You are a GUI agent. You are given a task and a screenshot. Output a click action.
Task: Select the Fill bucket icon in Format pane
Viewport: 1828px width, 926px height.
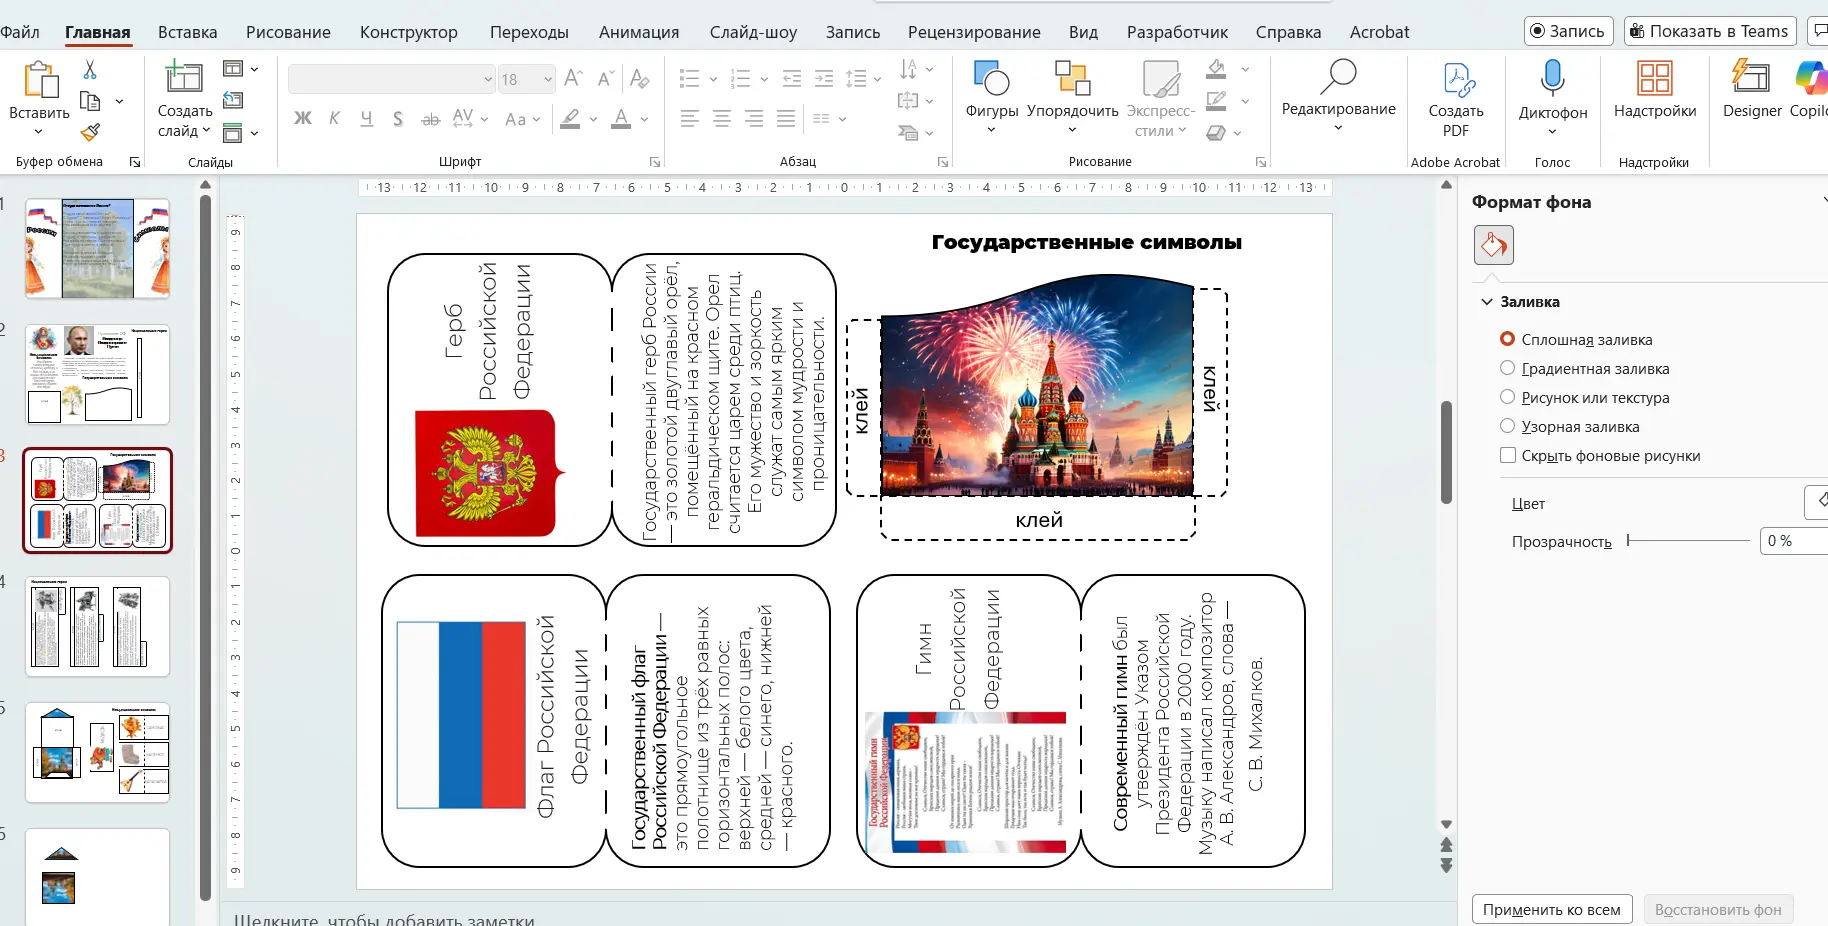point(1493,245)
